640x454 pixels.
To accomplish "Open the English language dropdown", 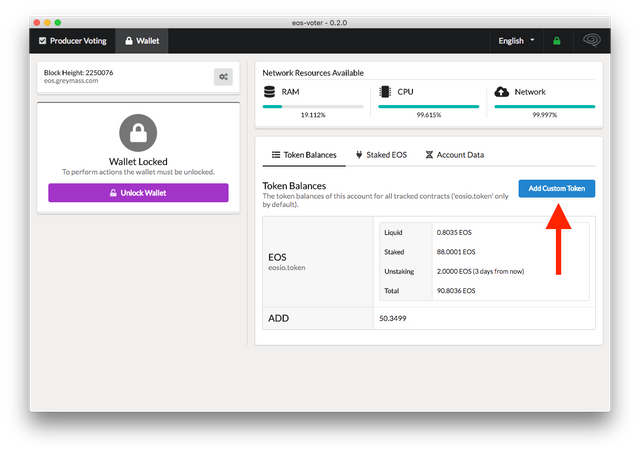I will tap(516, 41).
